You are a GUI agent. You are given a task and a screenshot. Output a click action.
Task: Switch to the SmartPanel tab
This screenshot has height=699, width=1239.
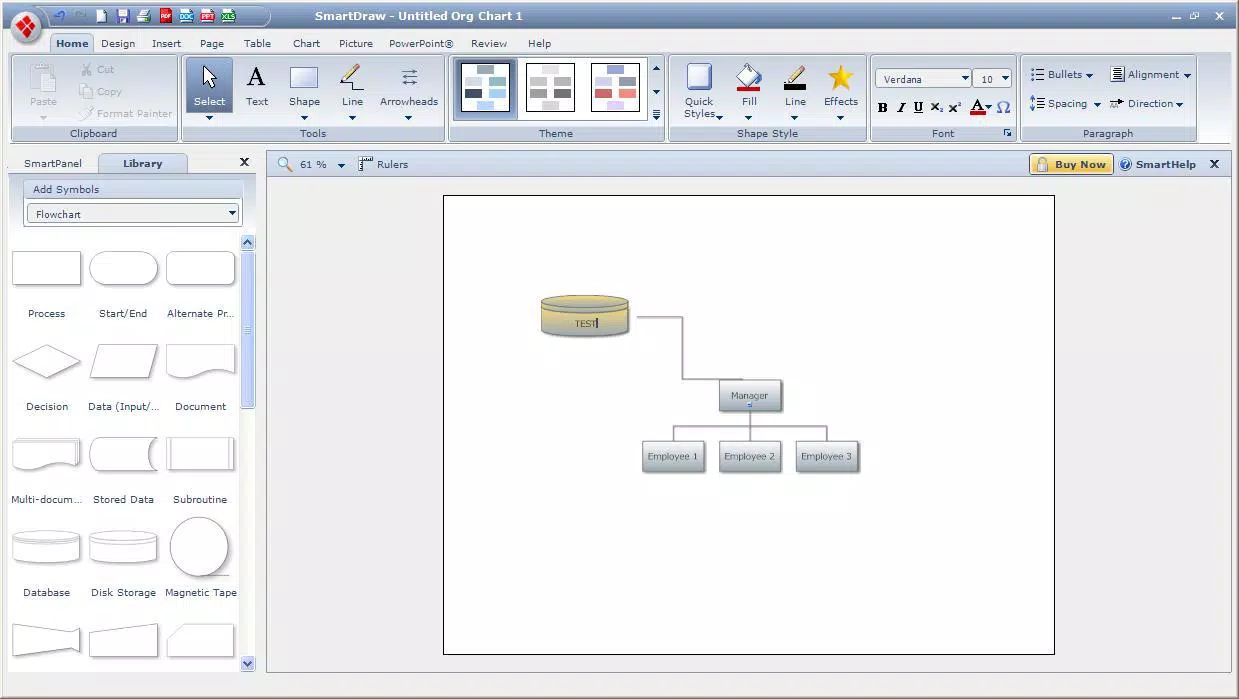(x=53, y=163)
